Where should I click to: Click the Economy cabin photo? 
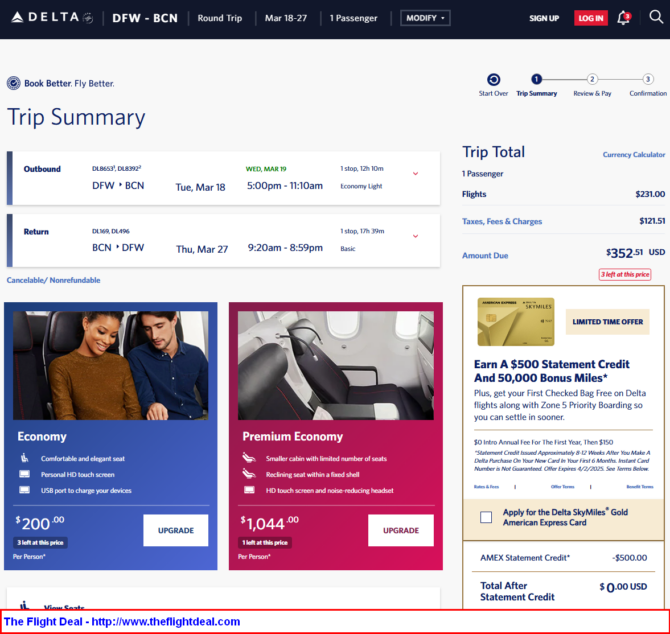tap(111, 365)
